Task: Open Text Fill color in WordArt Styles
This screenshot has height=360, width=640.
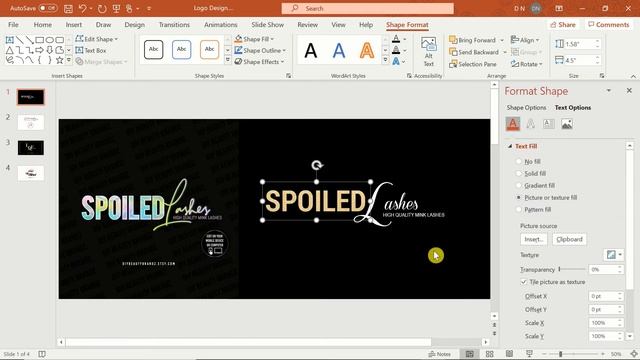Action: click(x=396, y=39)
